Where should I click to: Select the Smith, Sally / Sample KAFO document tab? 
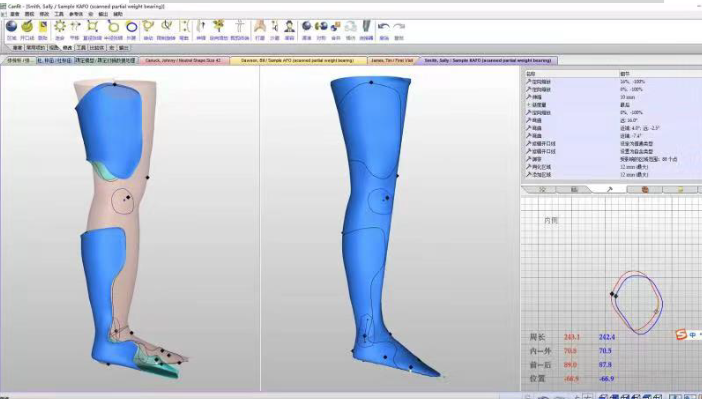coord(488,60)
